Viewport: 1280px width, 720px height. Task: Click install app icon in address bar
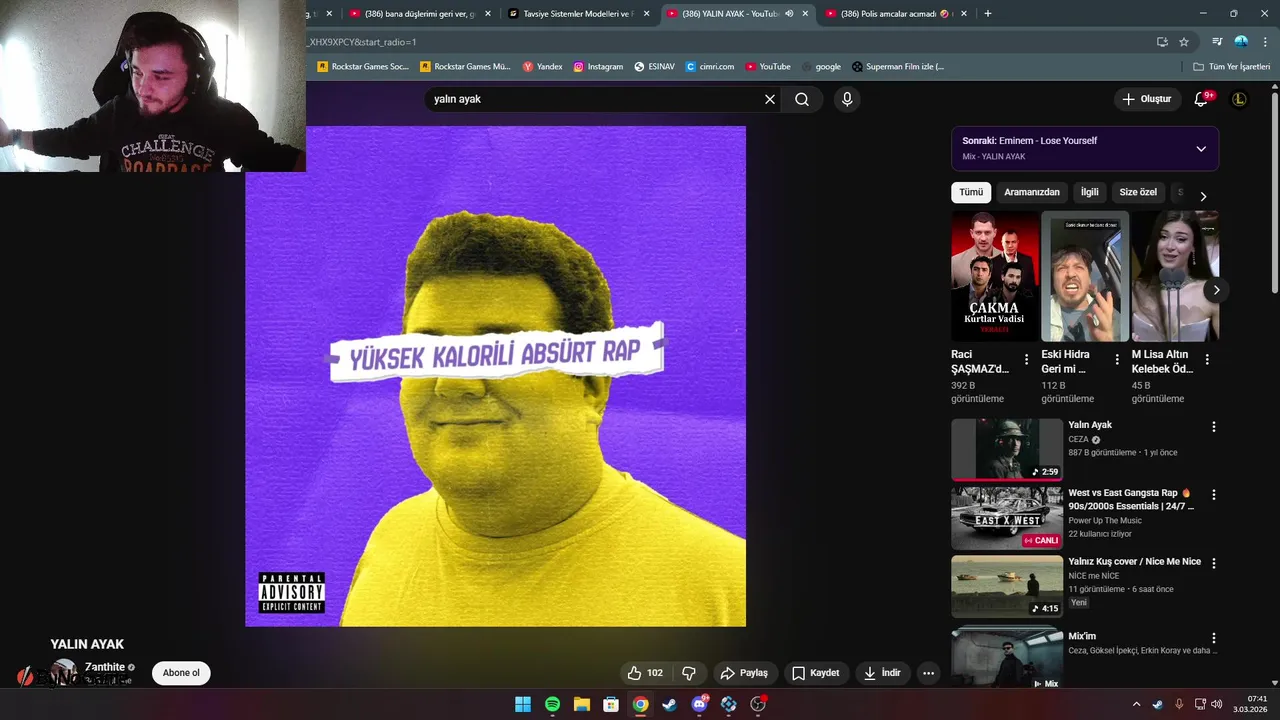(1162, 42)
